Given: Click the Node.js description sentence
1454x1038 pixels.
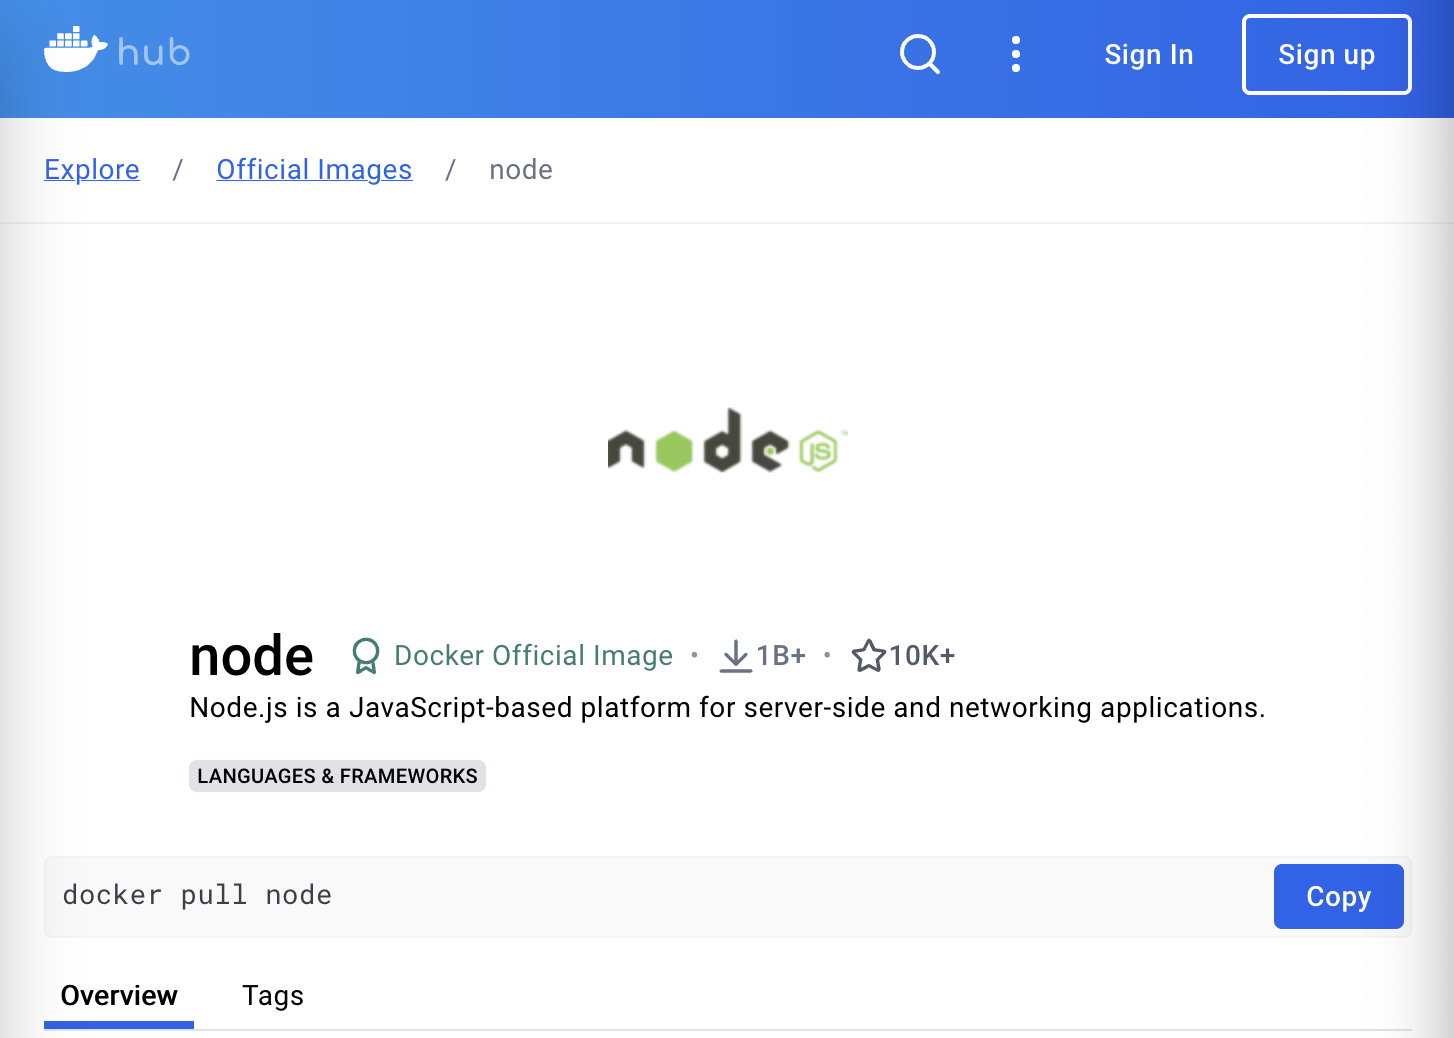Looking at the screenshot, I should pos(727,708).
